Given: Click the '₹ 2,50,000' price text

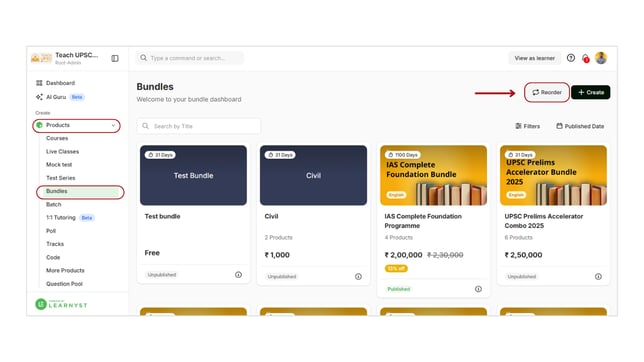Looking at the screenshot, I should pos(523,255).
